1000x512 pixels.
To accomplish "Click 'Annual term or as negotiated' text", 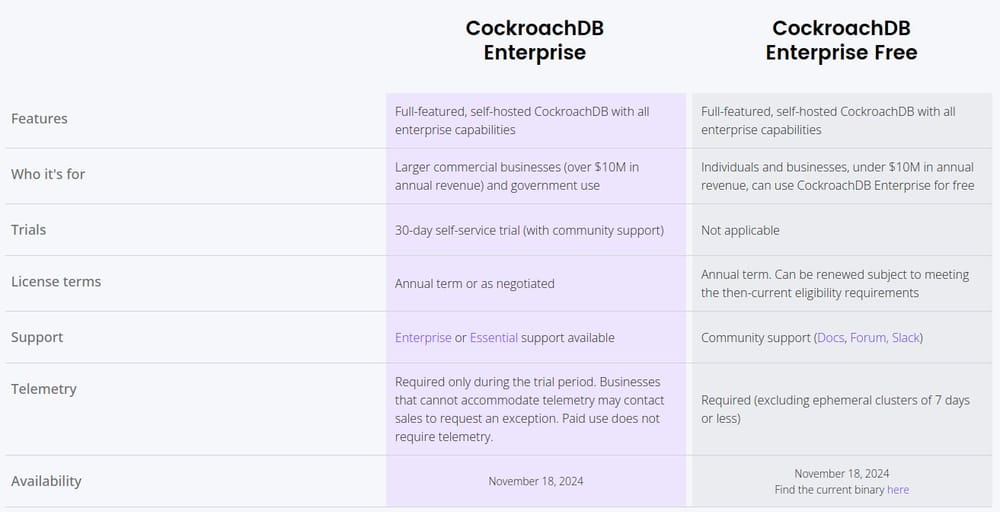I will pos(474,284).
